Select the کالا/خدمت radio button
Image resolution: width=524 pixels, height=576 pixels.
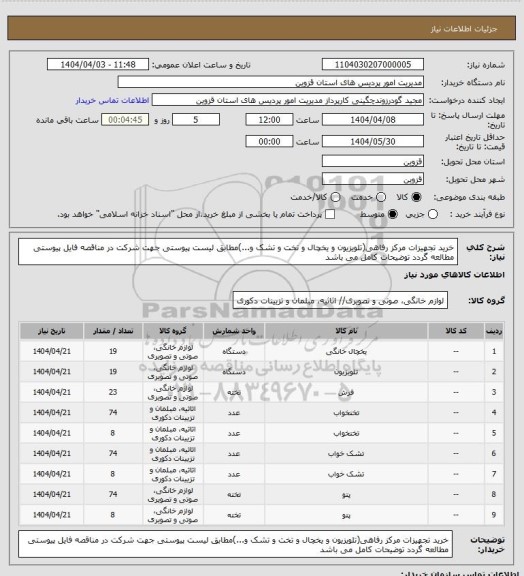click(x=335, y=197)
